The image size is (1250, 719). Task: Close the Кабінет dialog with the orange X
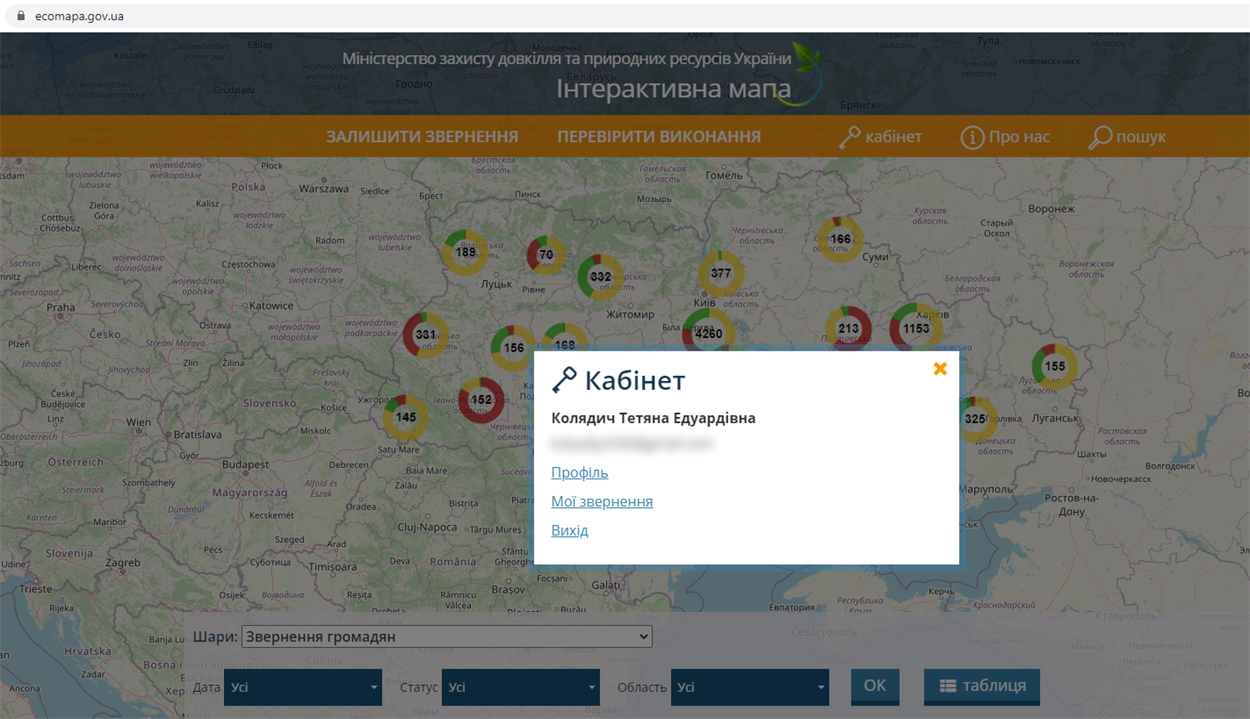tap(940, 369)
